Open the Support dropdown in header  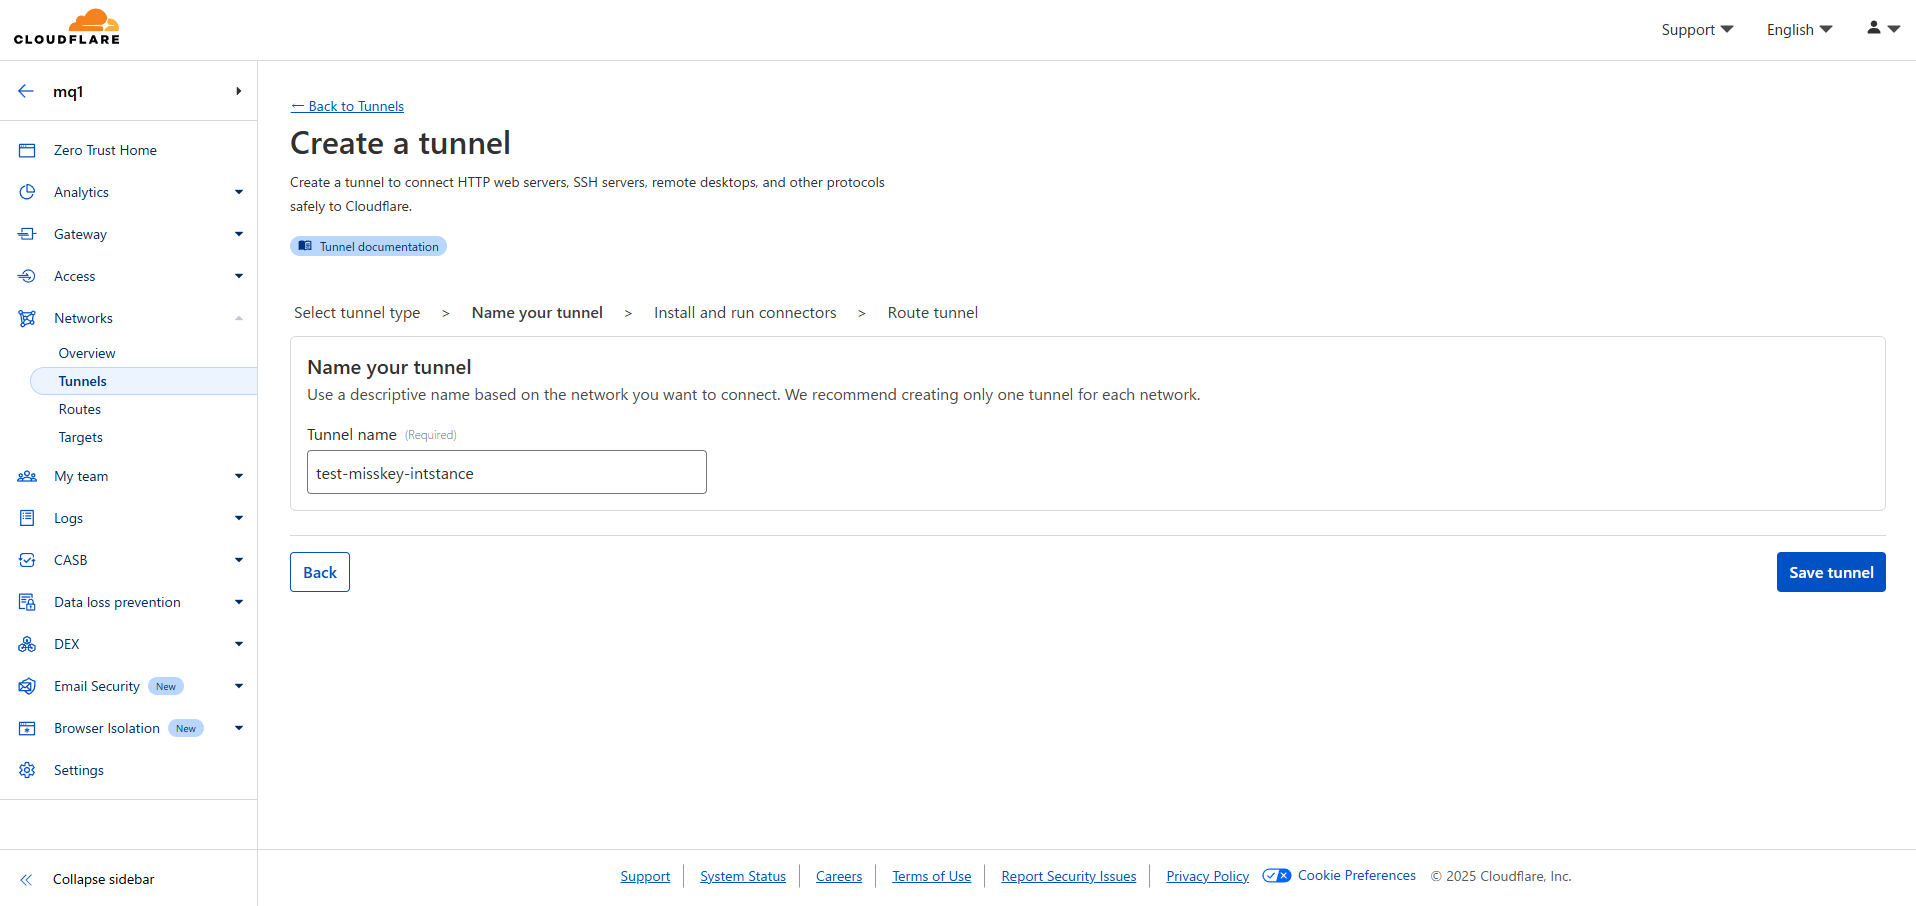[1697, 30]
